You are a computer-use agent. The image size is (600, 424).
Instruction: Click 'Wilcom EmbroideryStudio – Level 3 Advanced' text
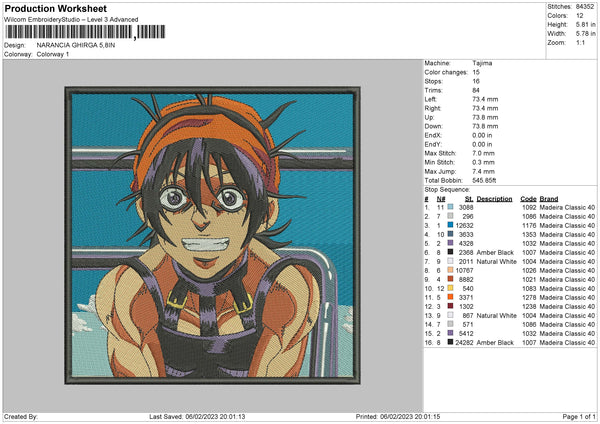[71, 20]
